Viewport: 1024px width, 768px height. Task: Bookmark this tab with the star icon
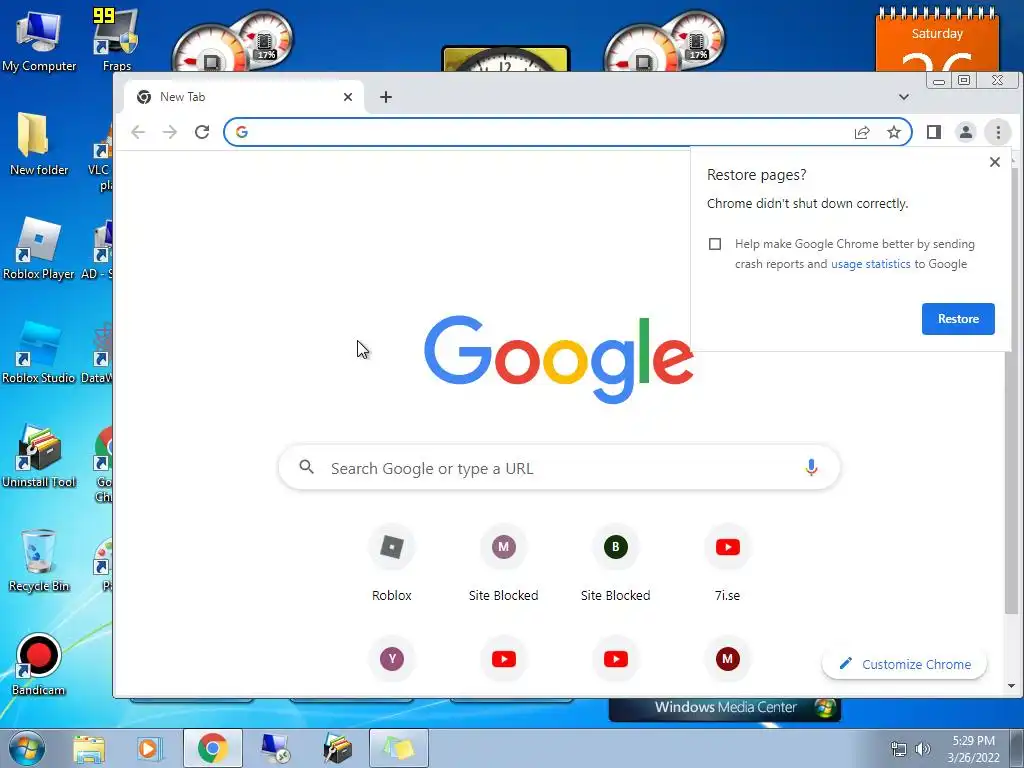click(894, 133)
